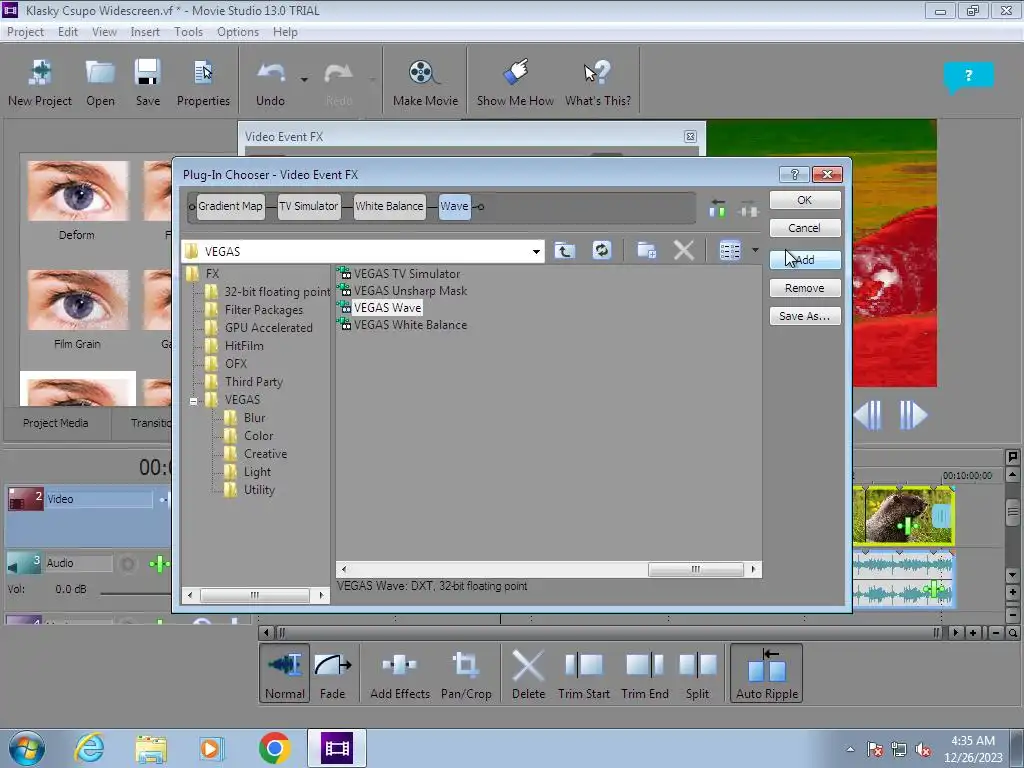This screenshot has width=1024, height=768.
Task: Click the Add button
Action: click(x=805, y=260)
